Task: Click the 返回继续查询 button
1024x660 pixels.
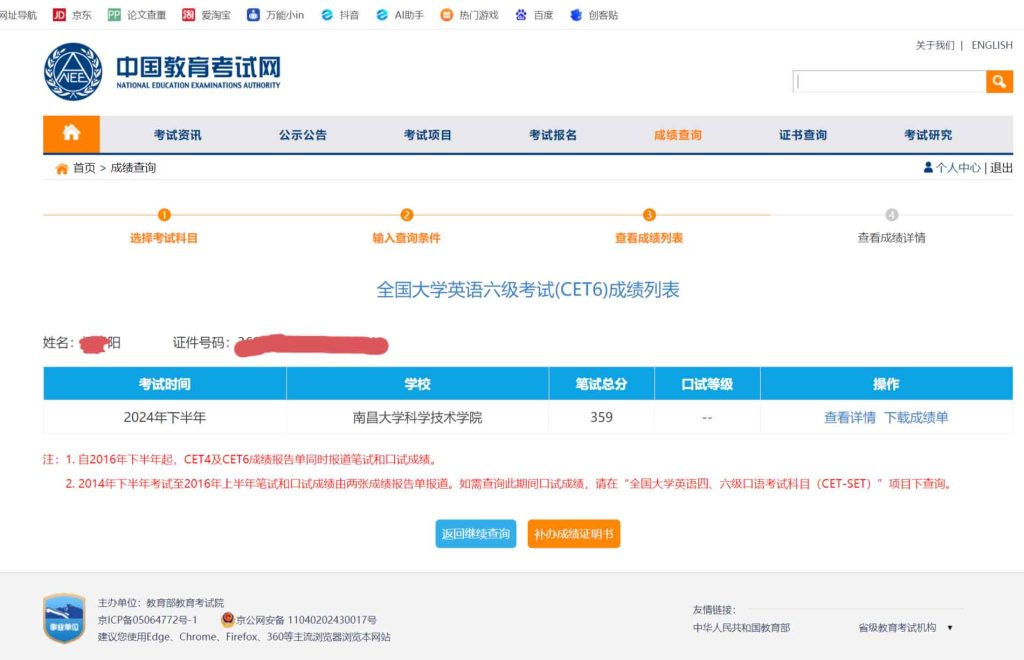Action: [x=476, y=534]
